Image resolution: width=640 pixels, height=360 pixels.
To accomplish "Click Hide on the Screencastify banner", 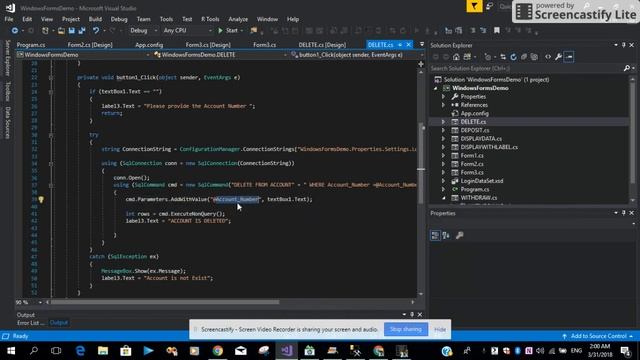I will click(x=440, y=329).
